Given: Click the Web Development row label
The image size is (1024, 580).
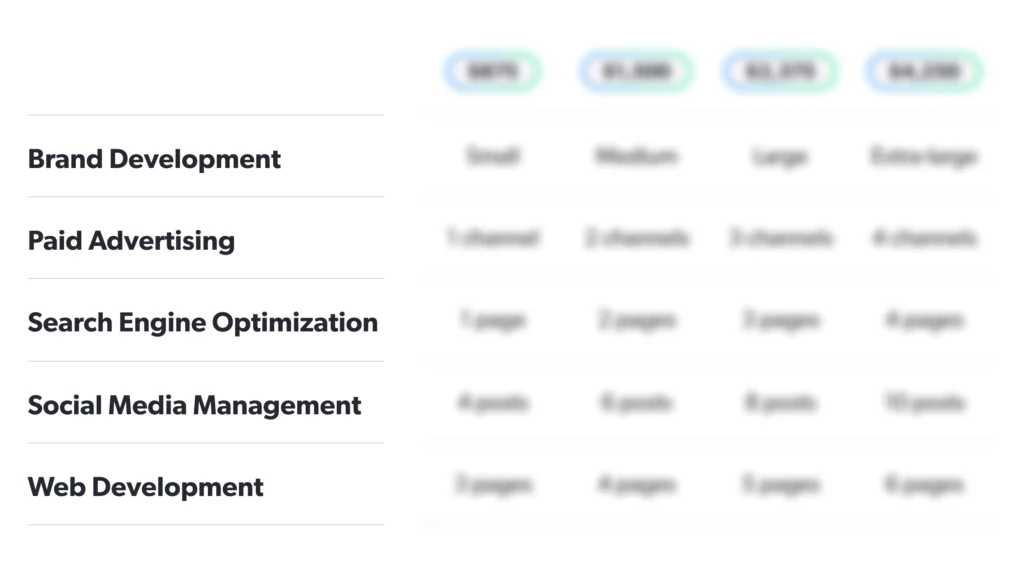Looking at the screenshot, I should [x=146, y=487].
